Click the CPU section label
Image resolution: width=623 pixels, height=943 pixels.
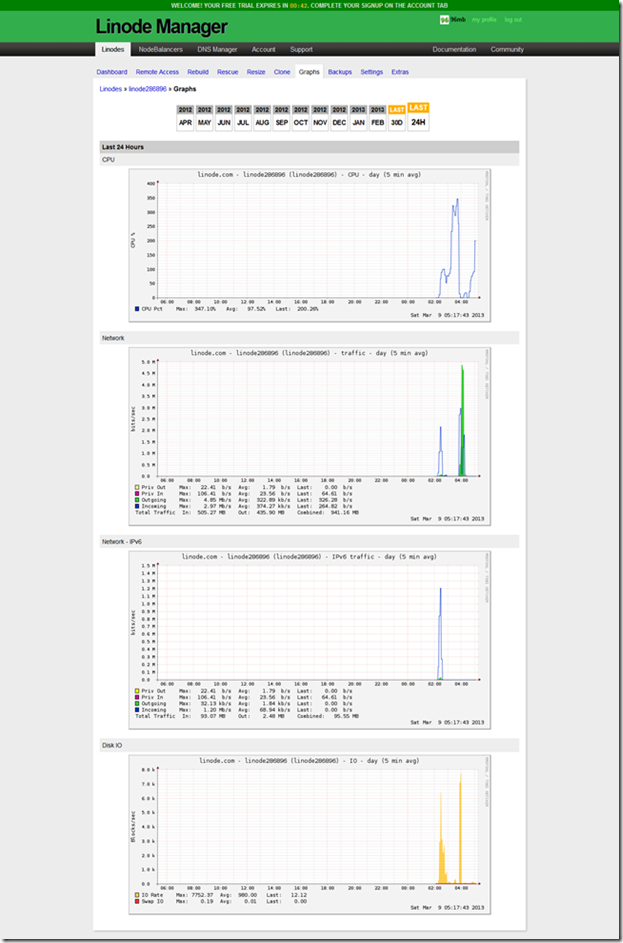[108, 160]
